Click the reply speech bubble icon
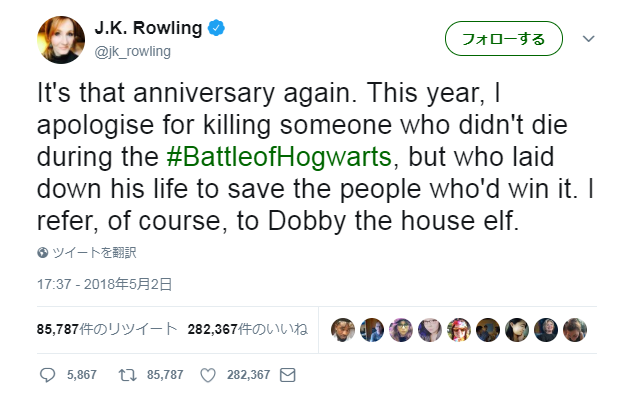The image size is (631, 400). (48, 375)
